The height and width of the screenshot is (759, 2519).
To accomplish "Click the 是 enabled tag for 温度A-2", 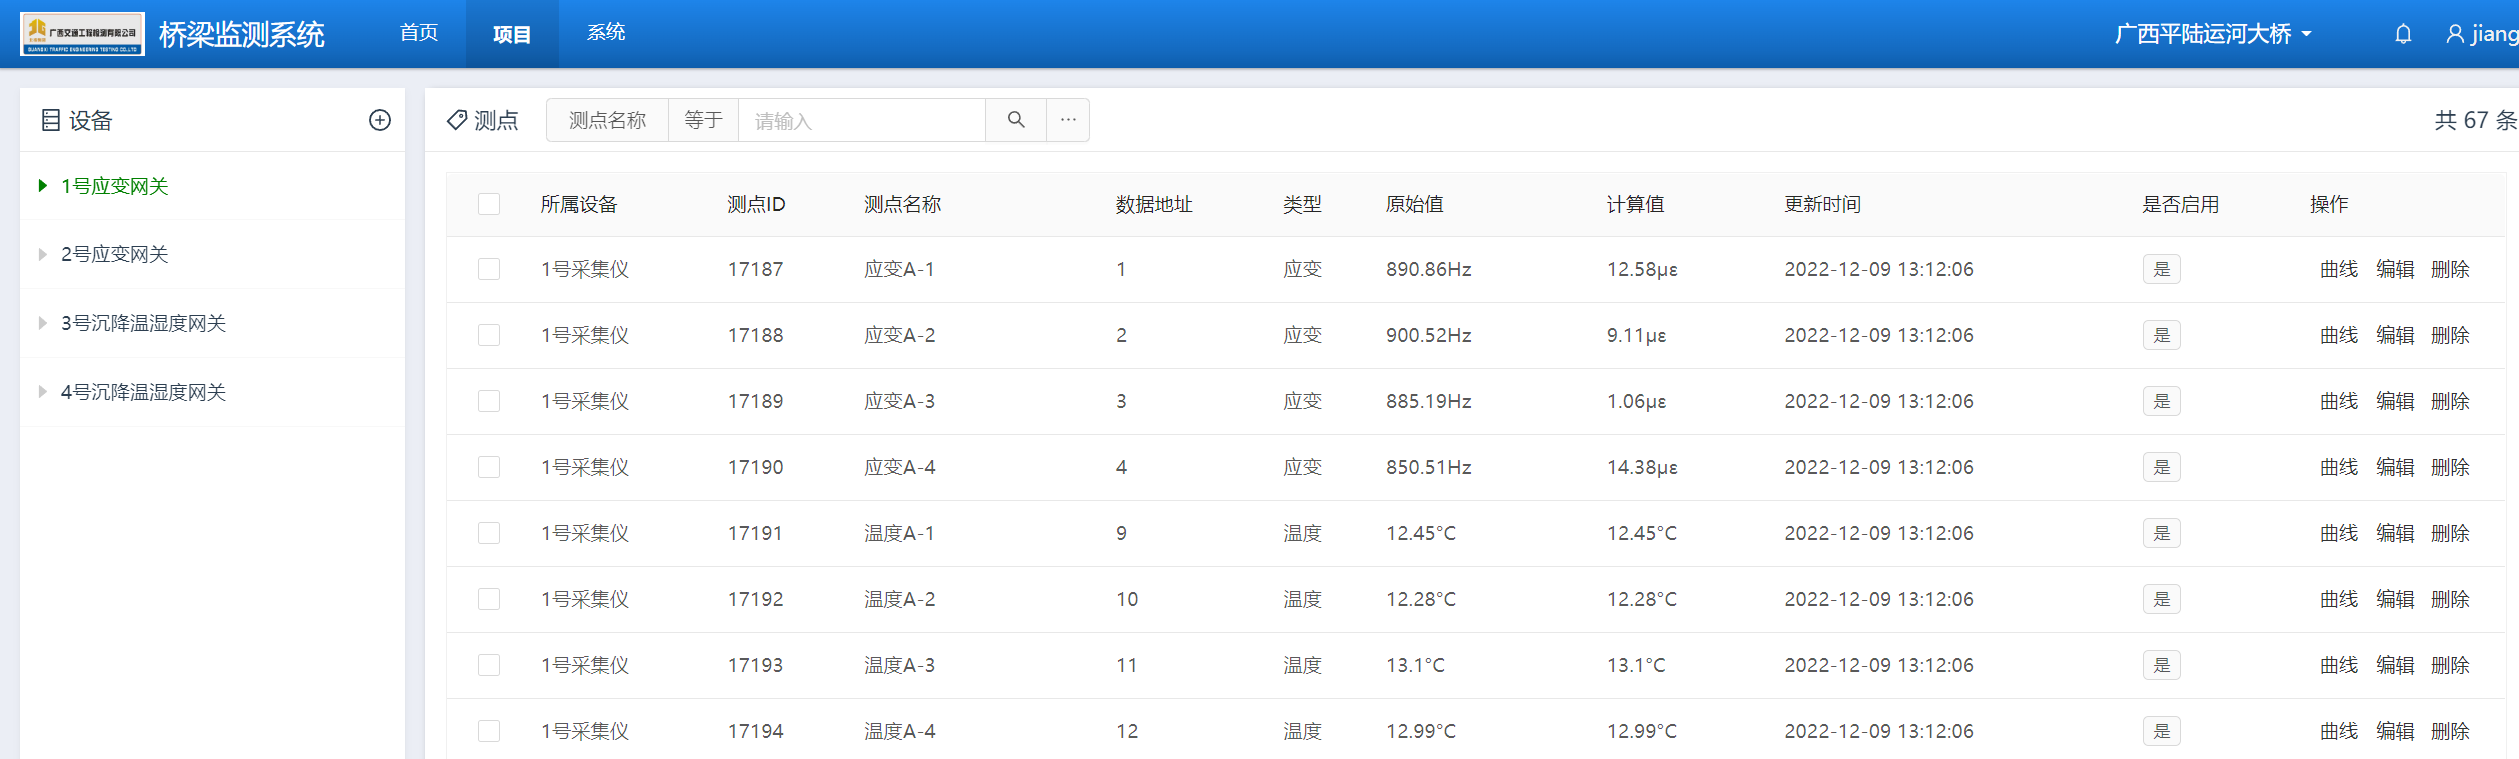I will 2162,599.
